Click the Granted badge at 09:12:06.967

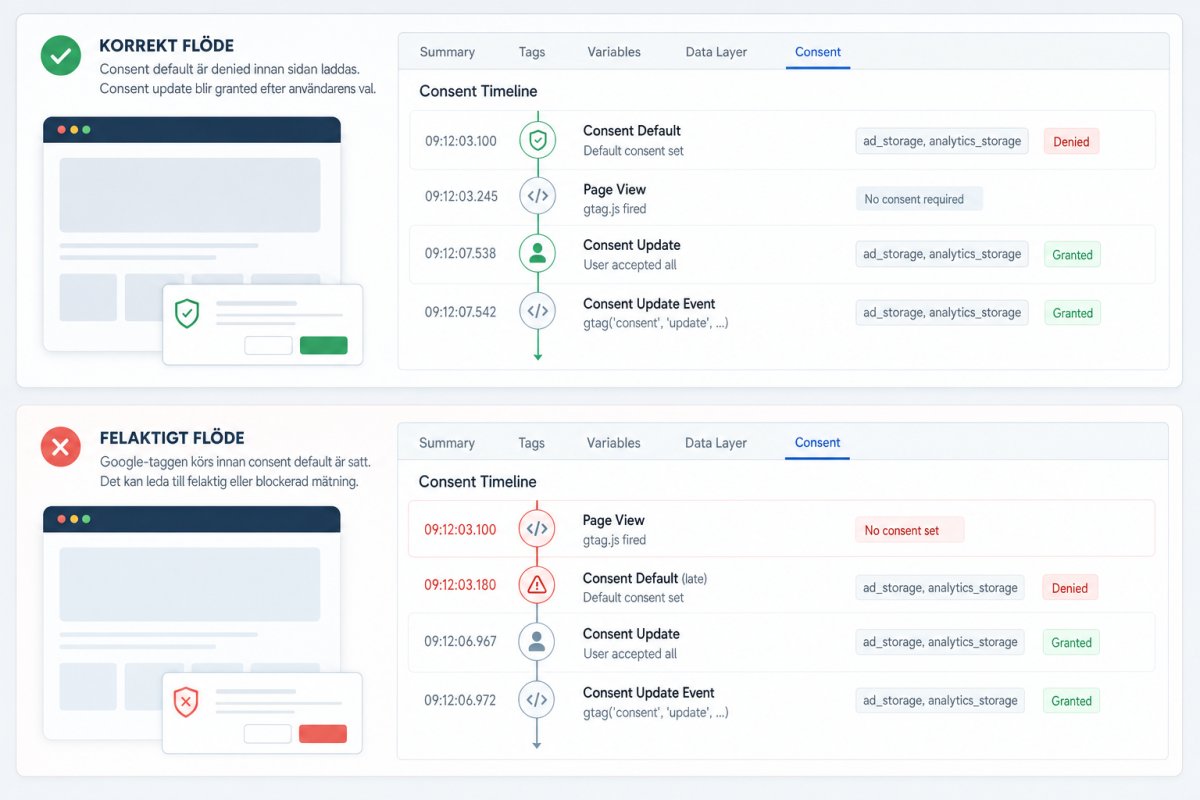pyautogui.click(x=1071, y=642)
